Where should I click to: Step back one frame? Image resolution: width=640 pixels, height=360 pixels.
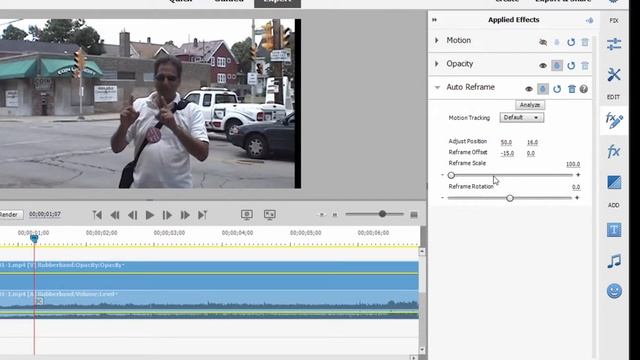click(x=132, y=215)
